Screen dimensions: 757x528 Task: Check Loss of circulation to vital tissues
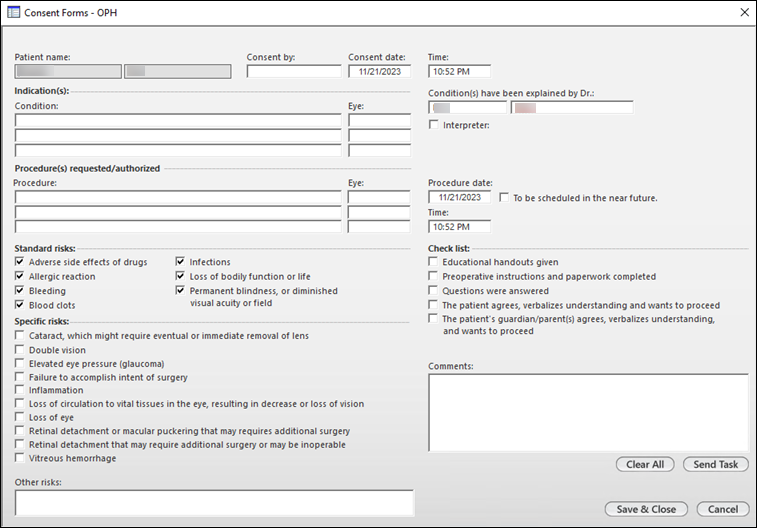point(19,403)
